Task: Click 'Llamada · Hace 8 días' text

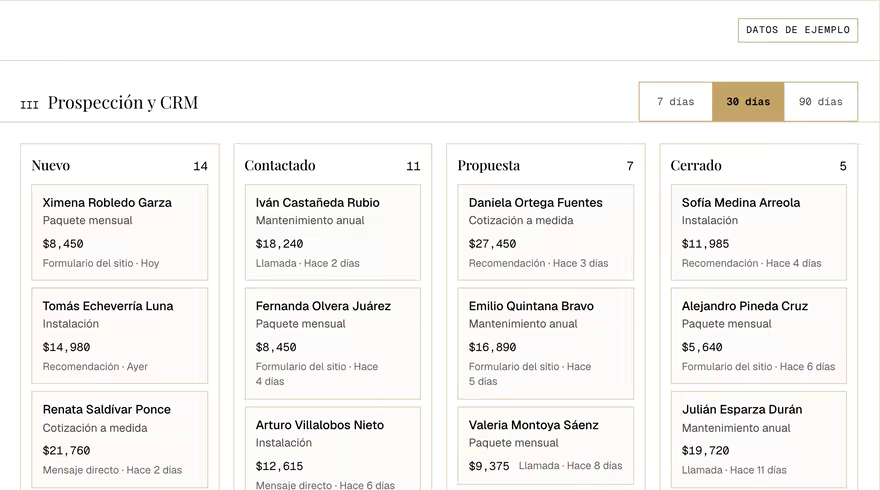Action: [570, 466]
